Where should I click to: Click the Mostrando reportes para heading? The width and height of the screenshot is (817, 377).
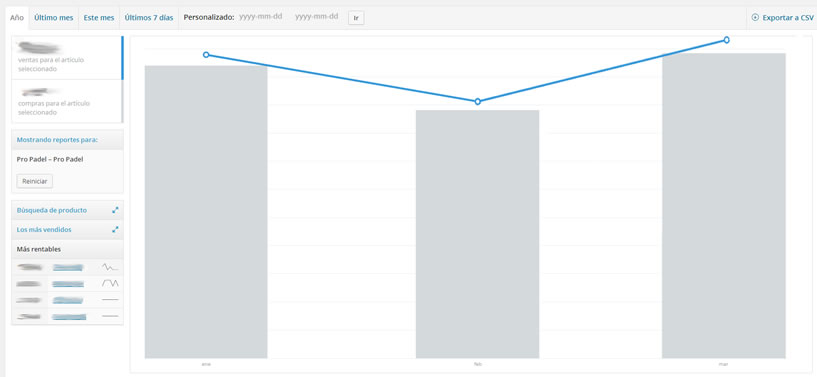pyautogui.click(x=57, y=140)
